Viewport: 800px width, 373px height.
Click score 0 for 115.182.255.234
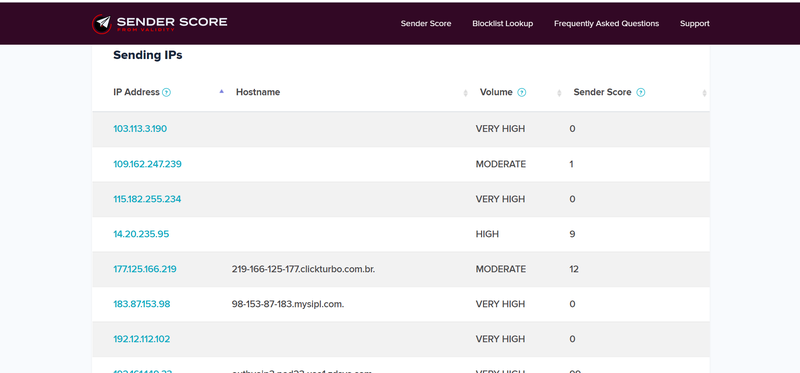(x=572, y=199)
